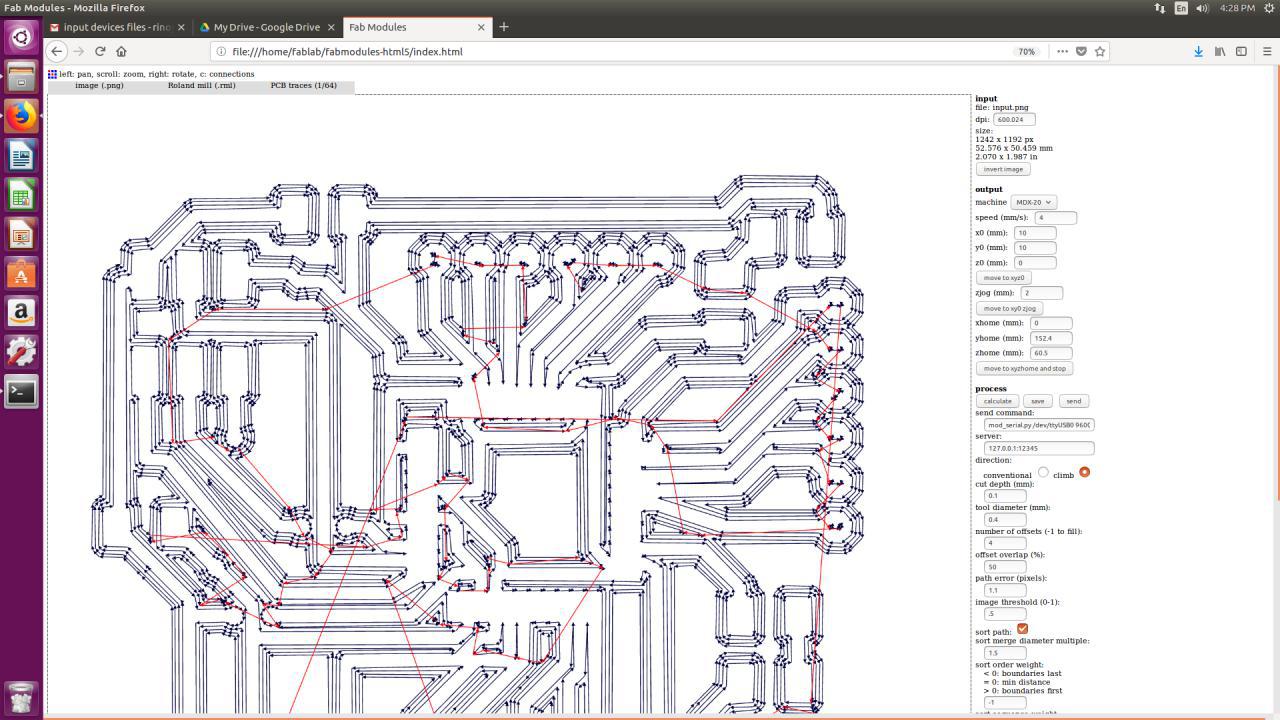Viewport: 1280px width, 720px height.
Task: Open the Firefox hamburger menu
Action: click(1267, 51)
